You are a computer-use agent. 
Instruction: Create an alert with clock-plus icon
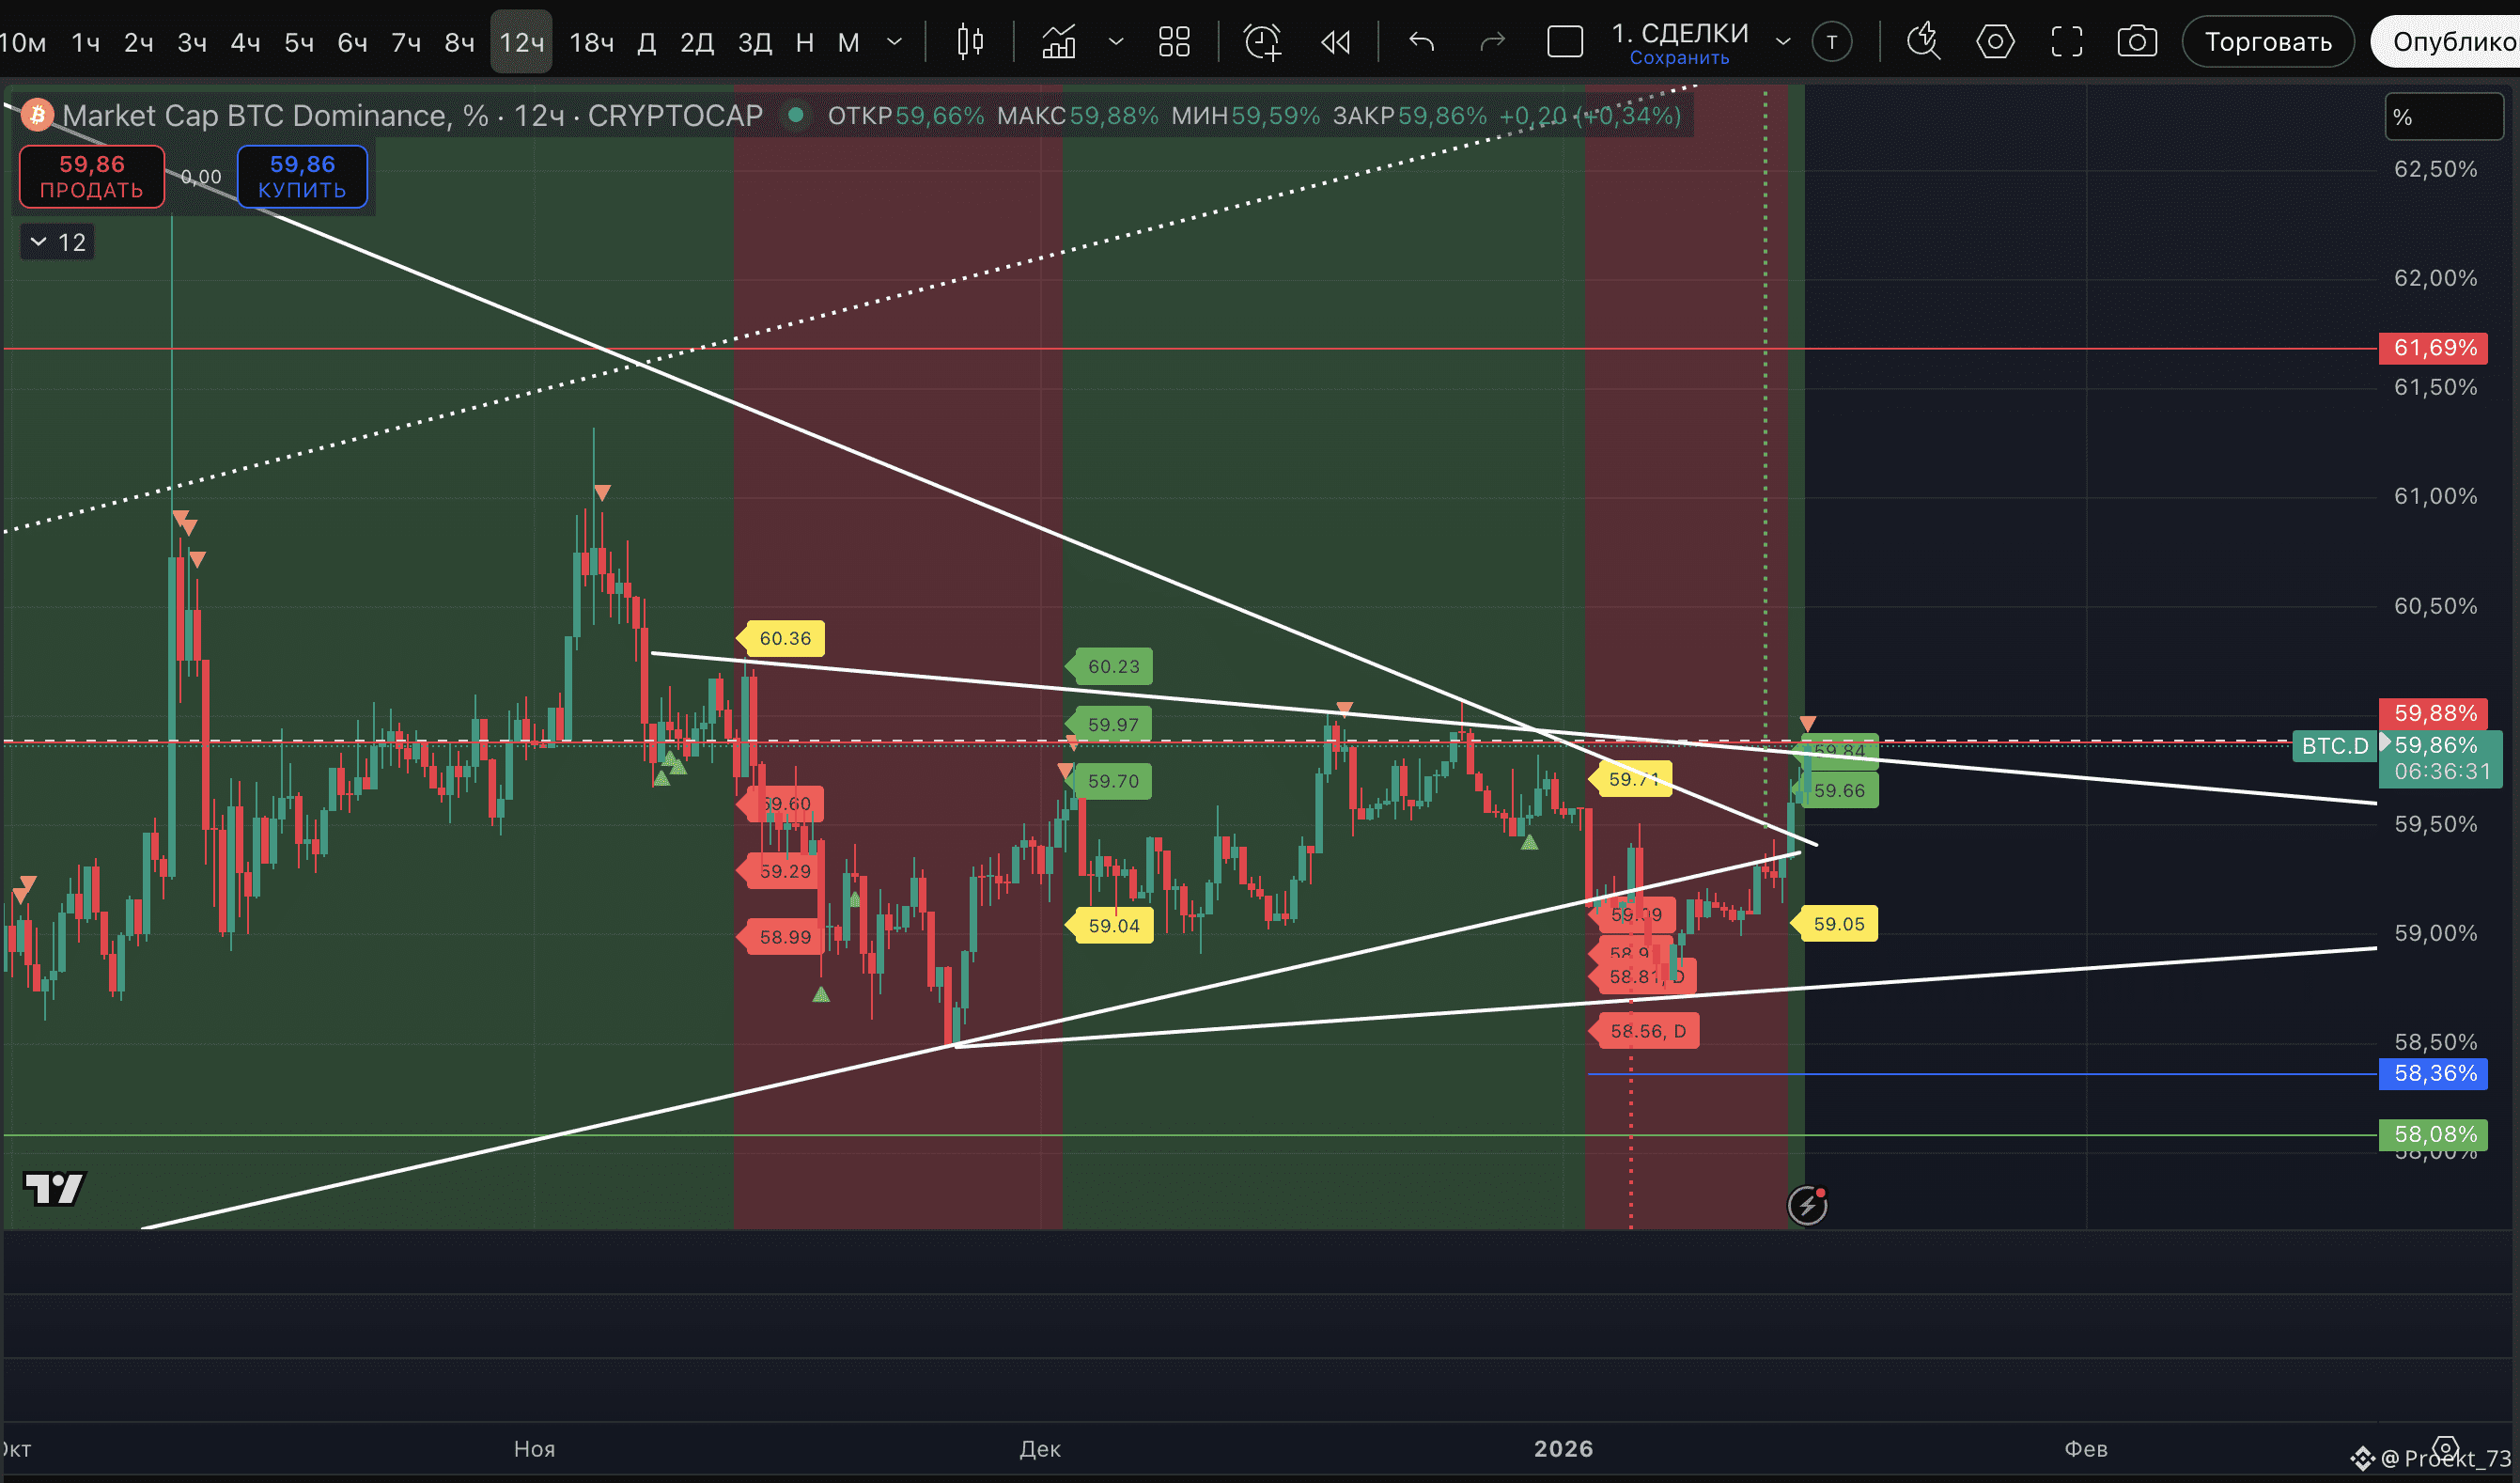(x=1261, y=42)
